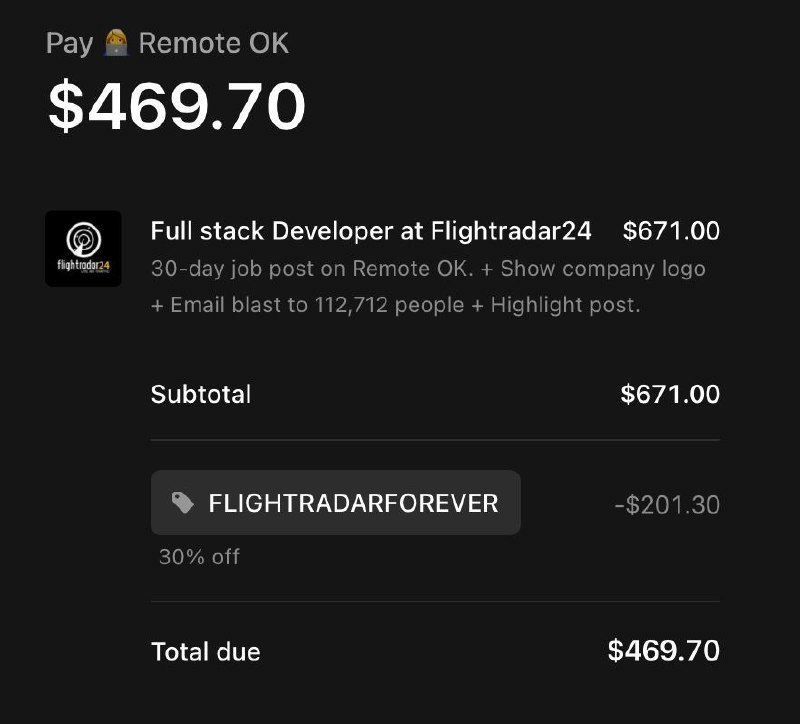800x724 pixels.
Task: Click the flightradar24 wordmark inside logo
Action: point(83,266)
